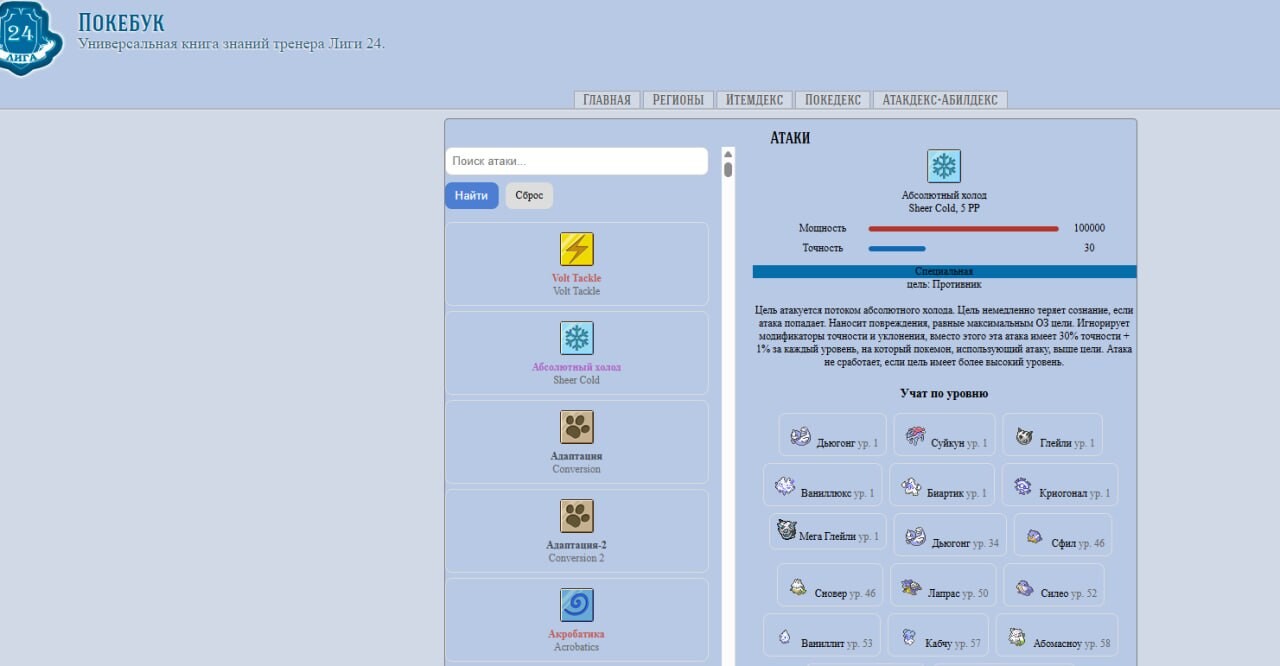Click the Sheer Cold, 5 PP text

(x=944, y=208)
